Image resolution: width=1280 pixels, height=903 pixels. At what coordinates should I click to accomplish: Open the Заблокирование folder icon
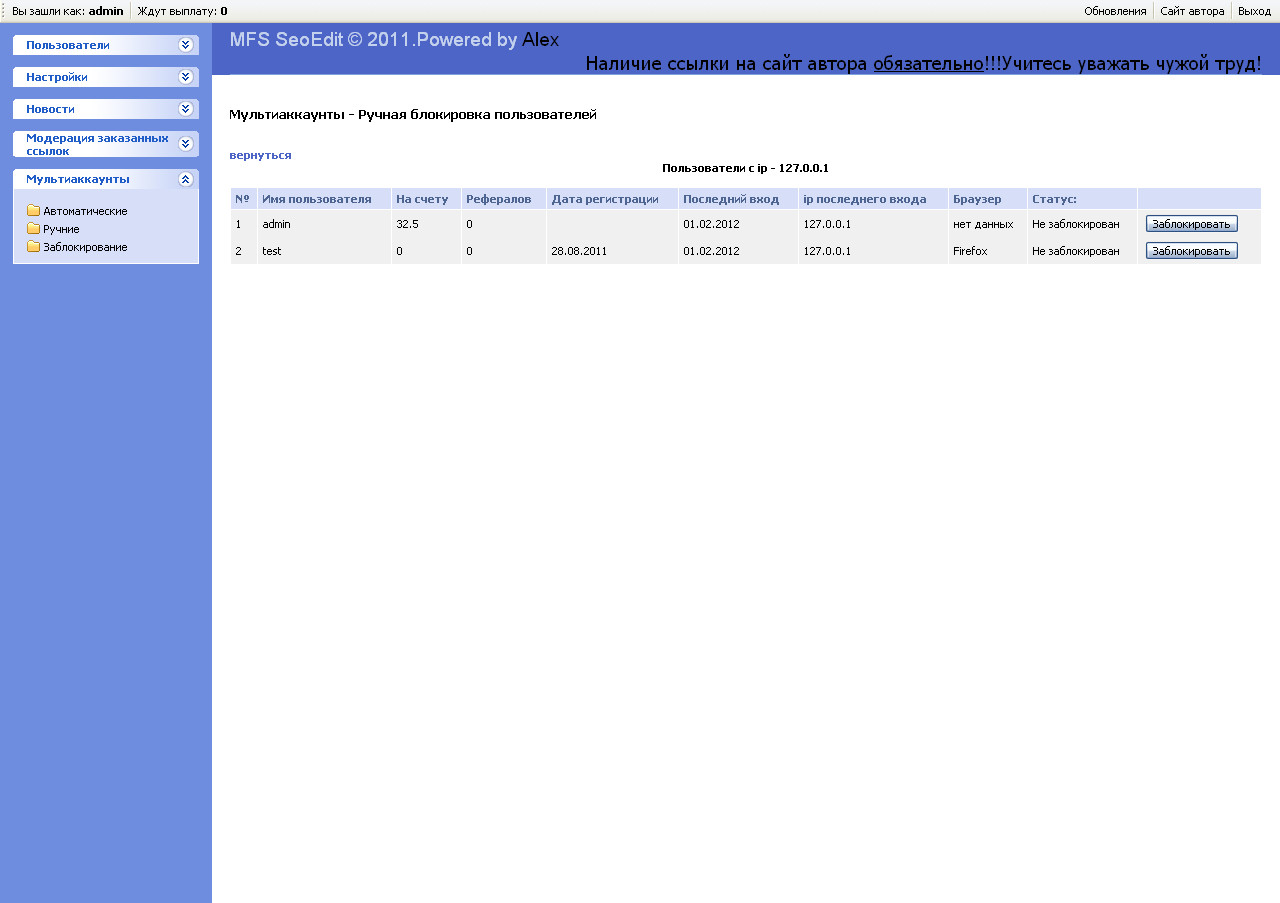coord(33,247)
